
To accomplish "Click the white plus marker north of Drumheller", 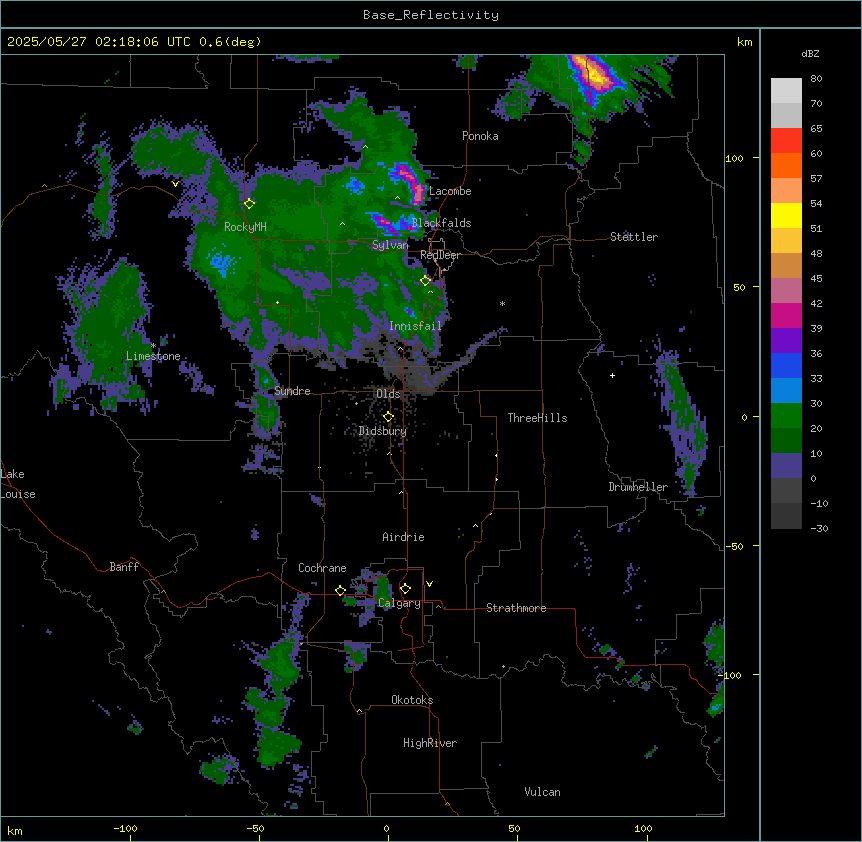I will (x=612, y=375).
